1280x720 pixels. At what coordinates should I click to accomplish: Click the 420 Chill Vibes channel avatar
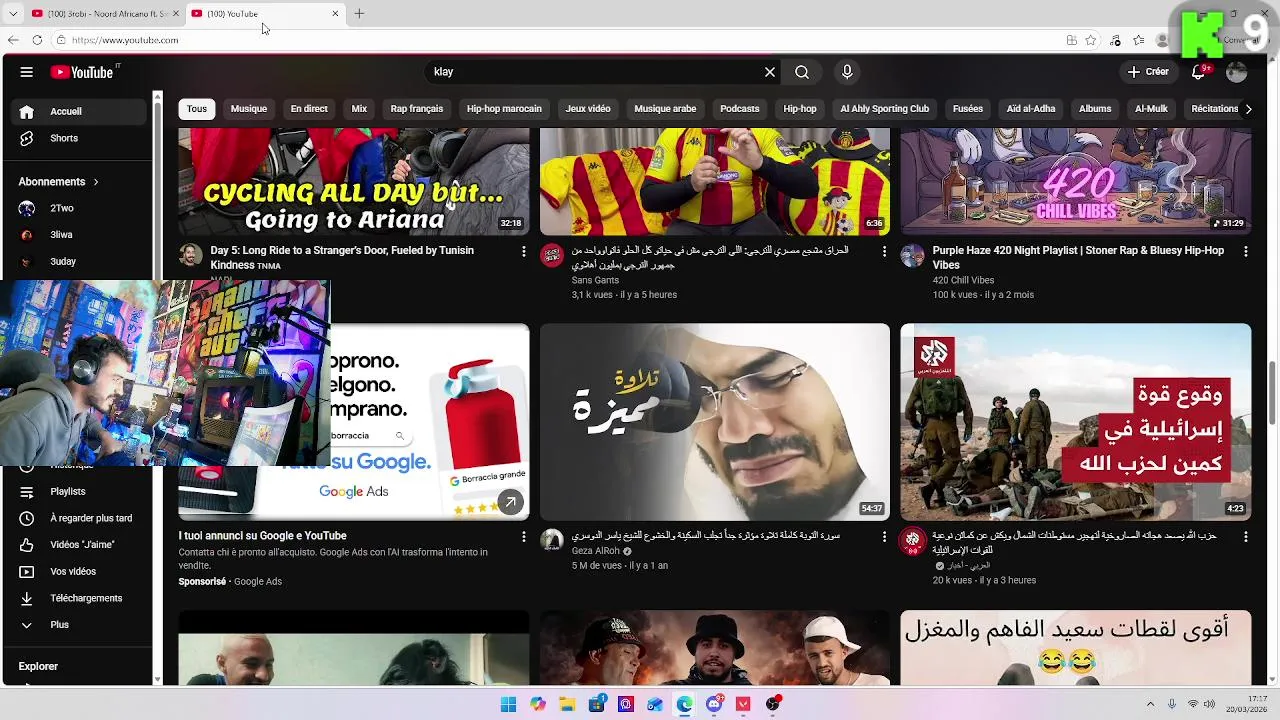tap(913, 255)
